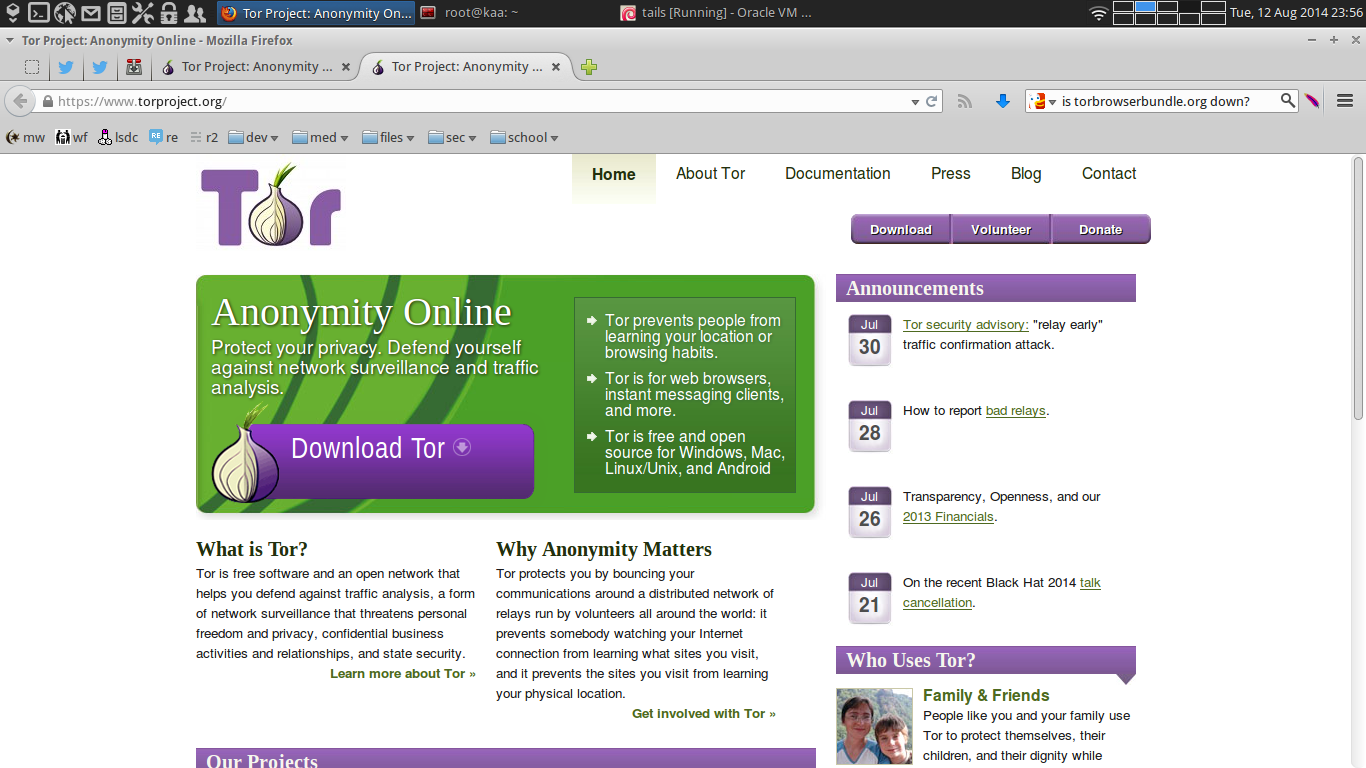Click the feather toolbar icon
1366x768 pixels.
[1313, 101]
